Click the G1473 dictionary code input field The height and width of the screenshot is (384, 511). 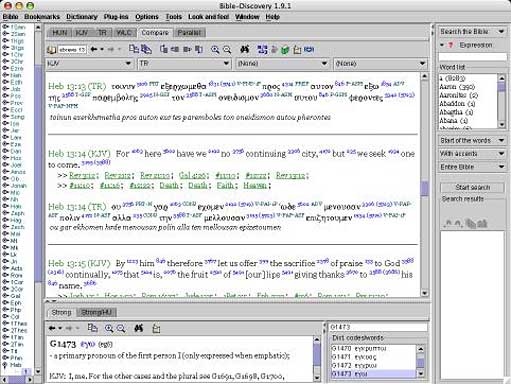378,327
